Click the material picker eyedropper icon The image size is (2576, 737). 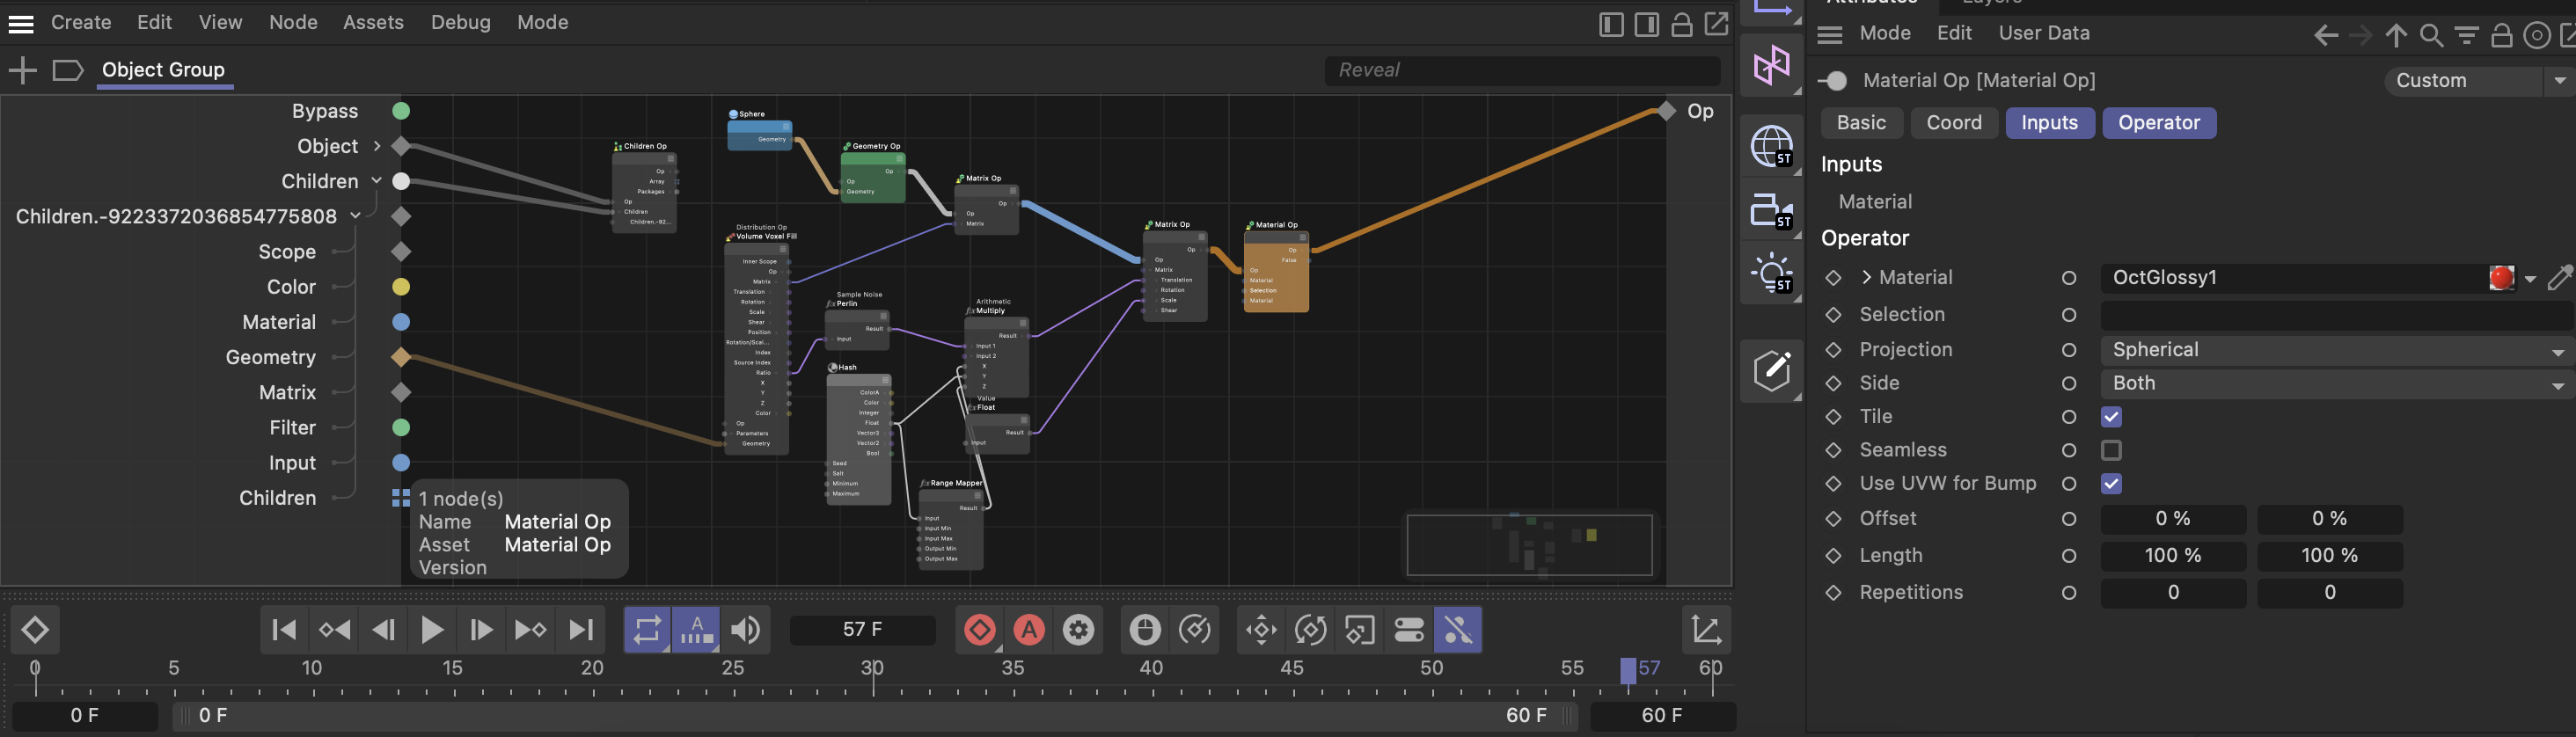pos(2560,278)
